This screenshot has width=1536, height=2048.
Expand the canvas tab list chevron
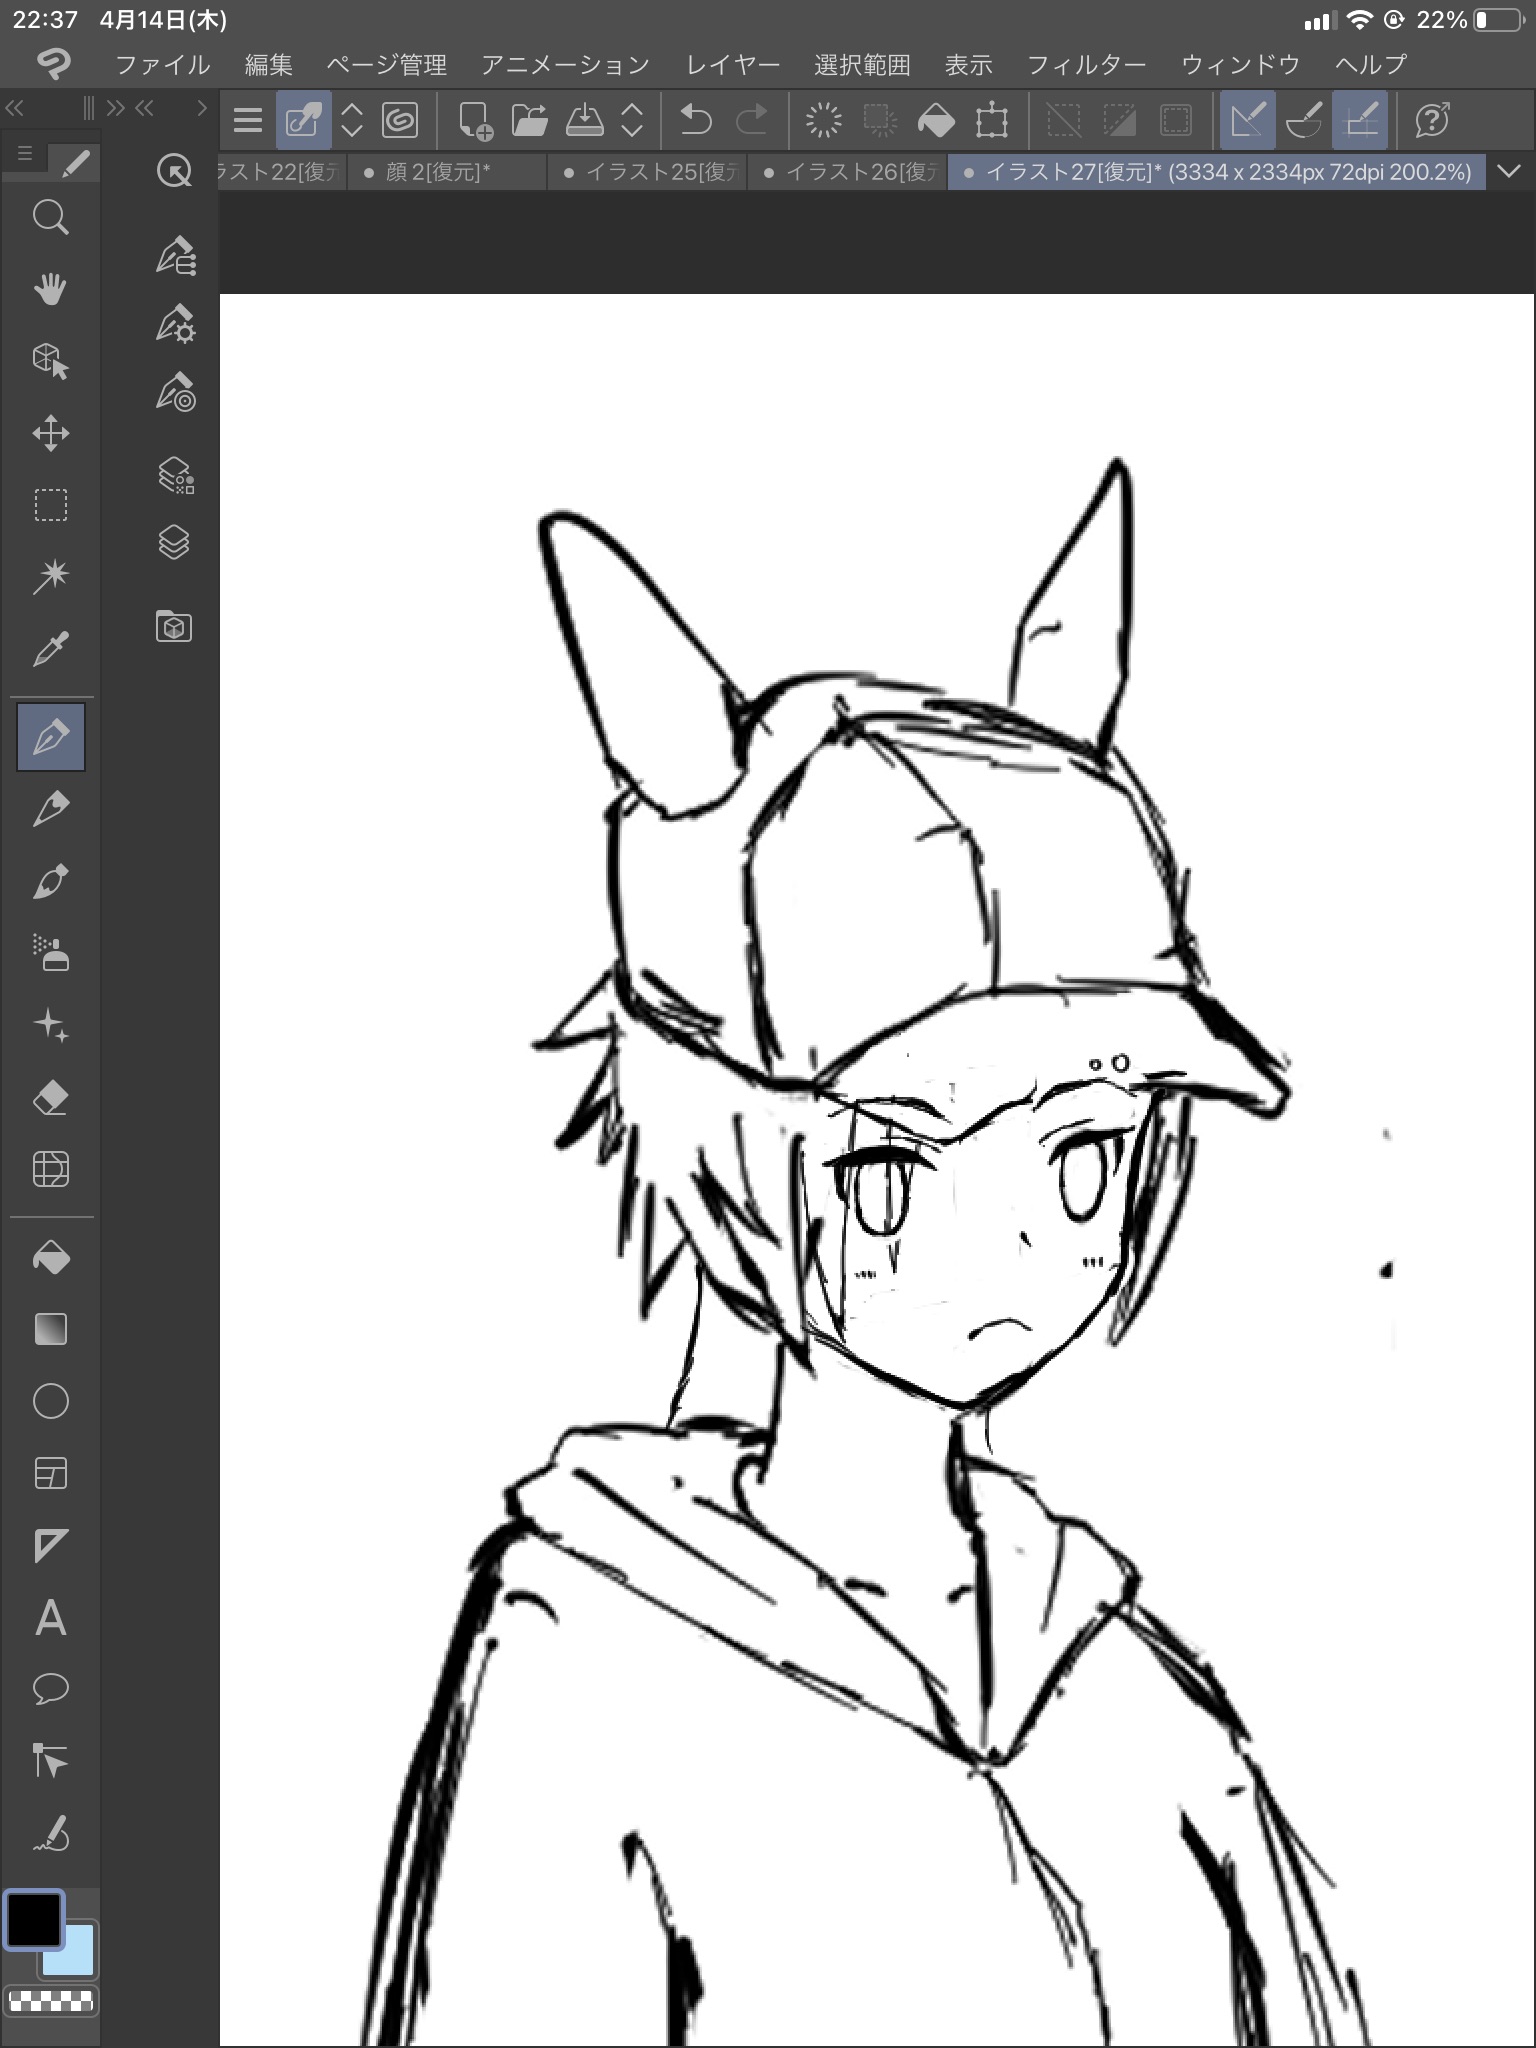(1509, 172)
